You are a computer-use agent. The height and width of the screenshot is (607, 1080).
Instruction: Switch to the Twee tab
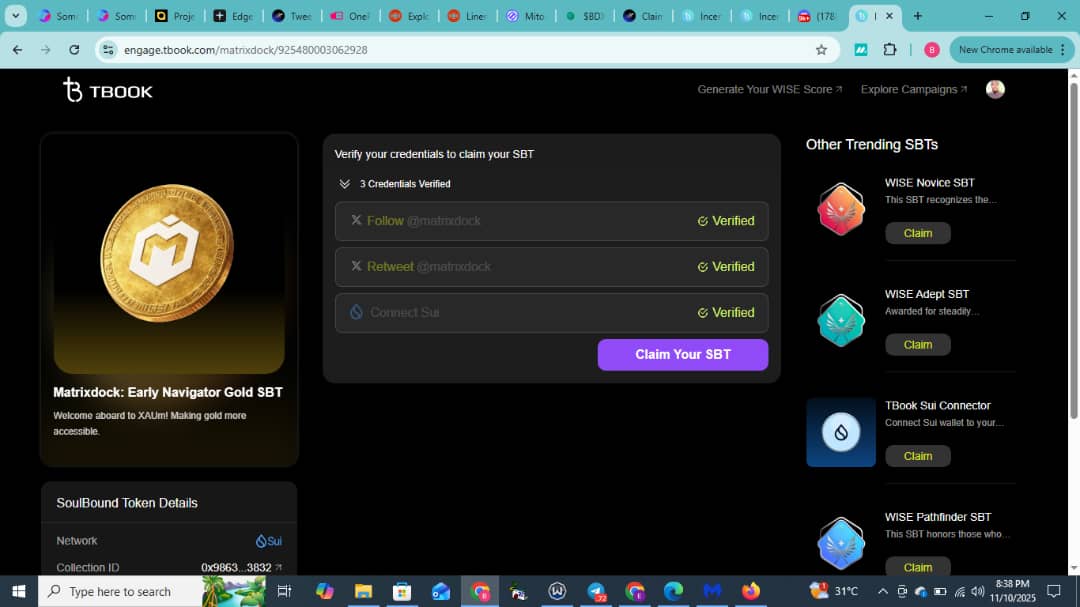click(291, 15)
